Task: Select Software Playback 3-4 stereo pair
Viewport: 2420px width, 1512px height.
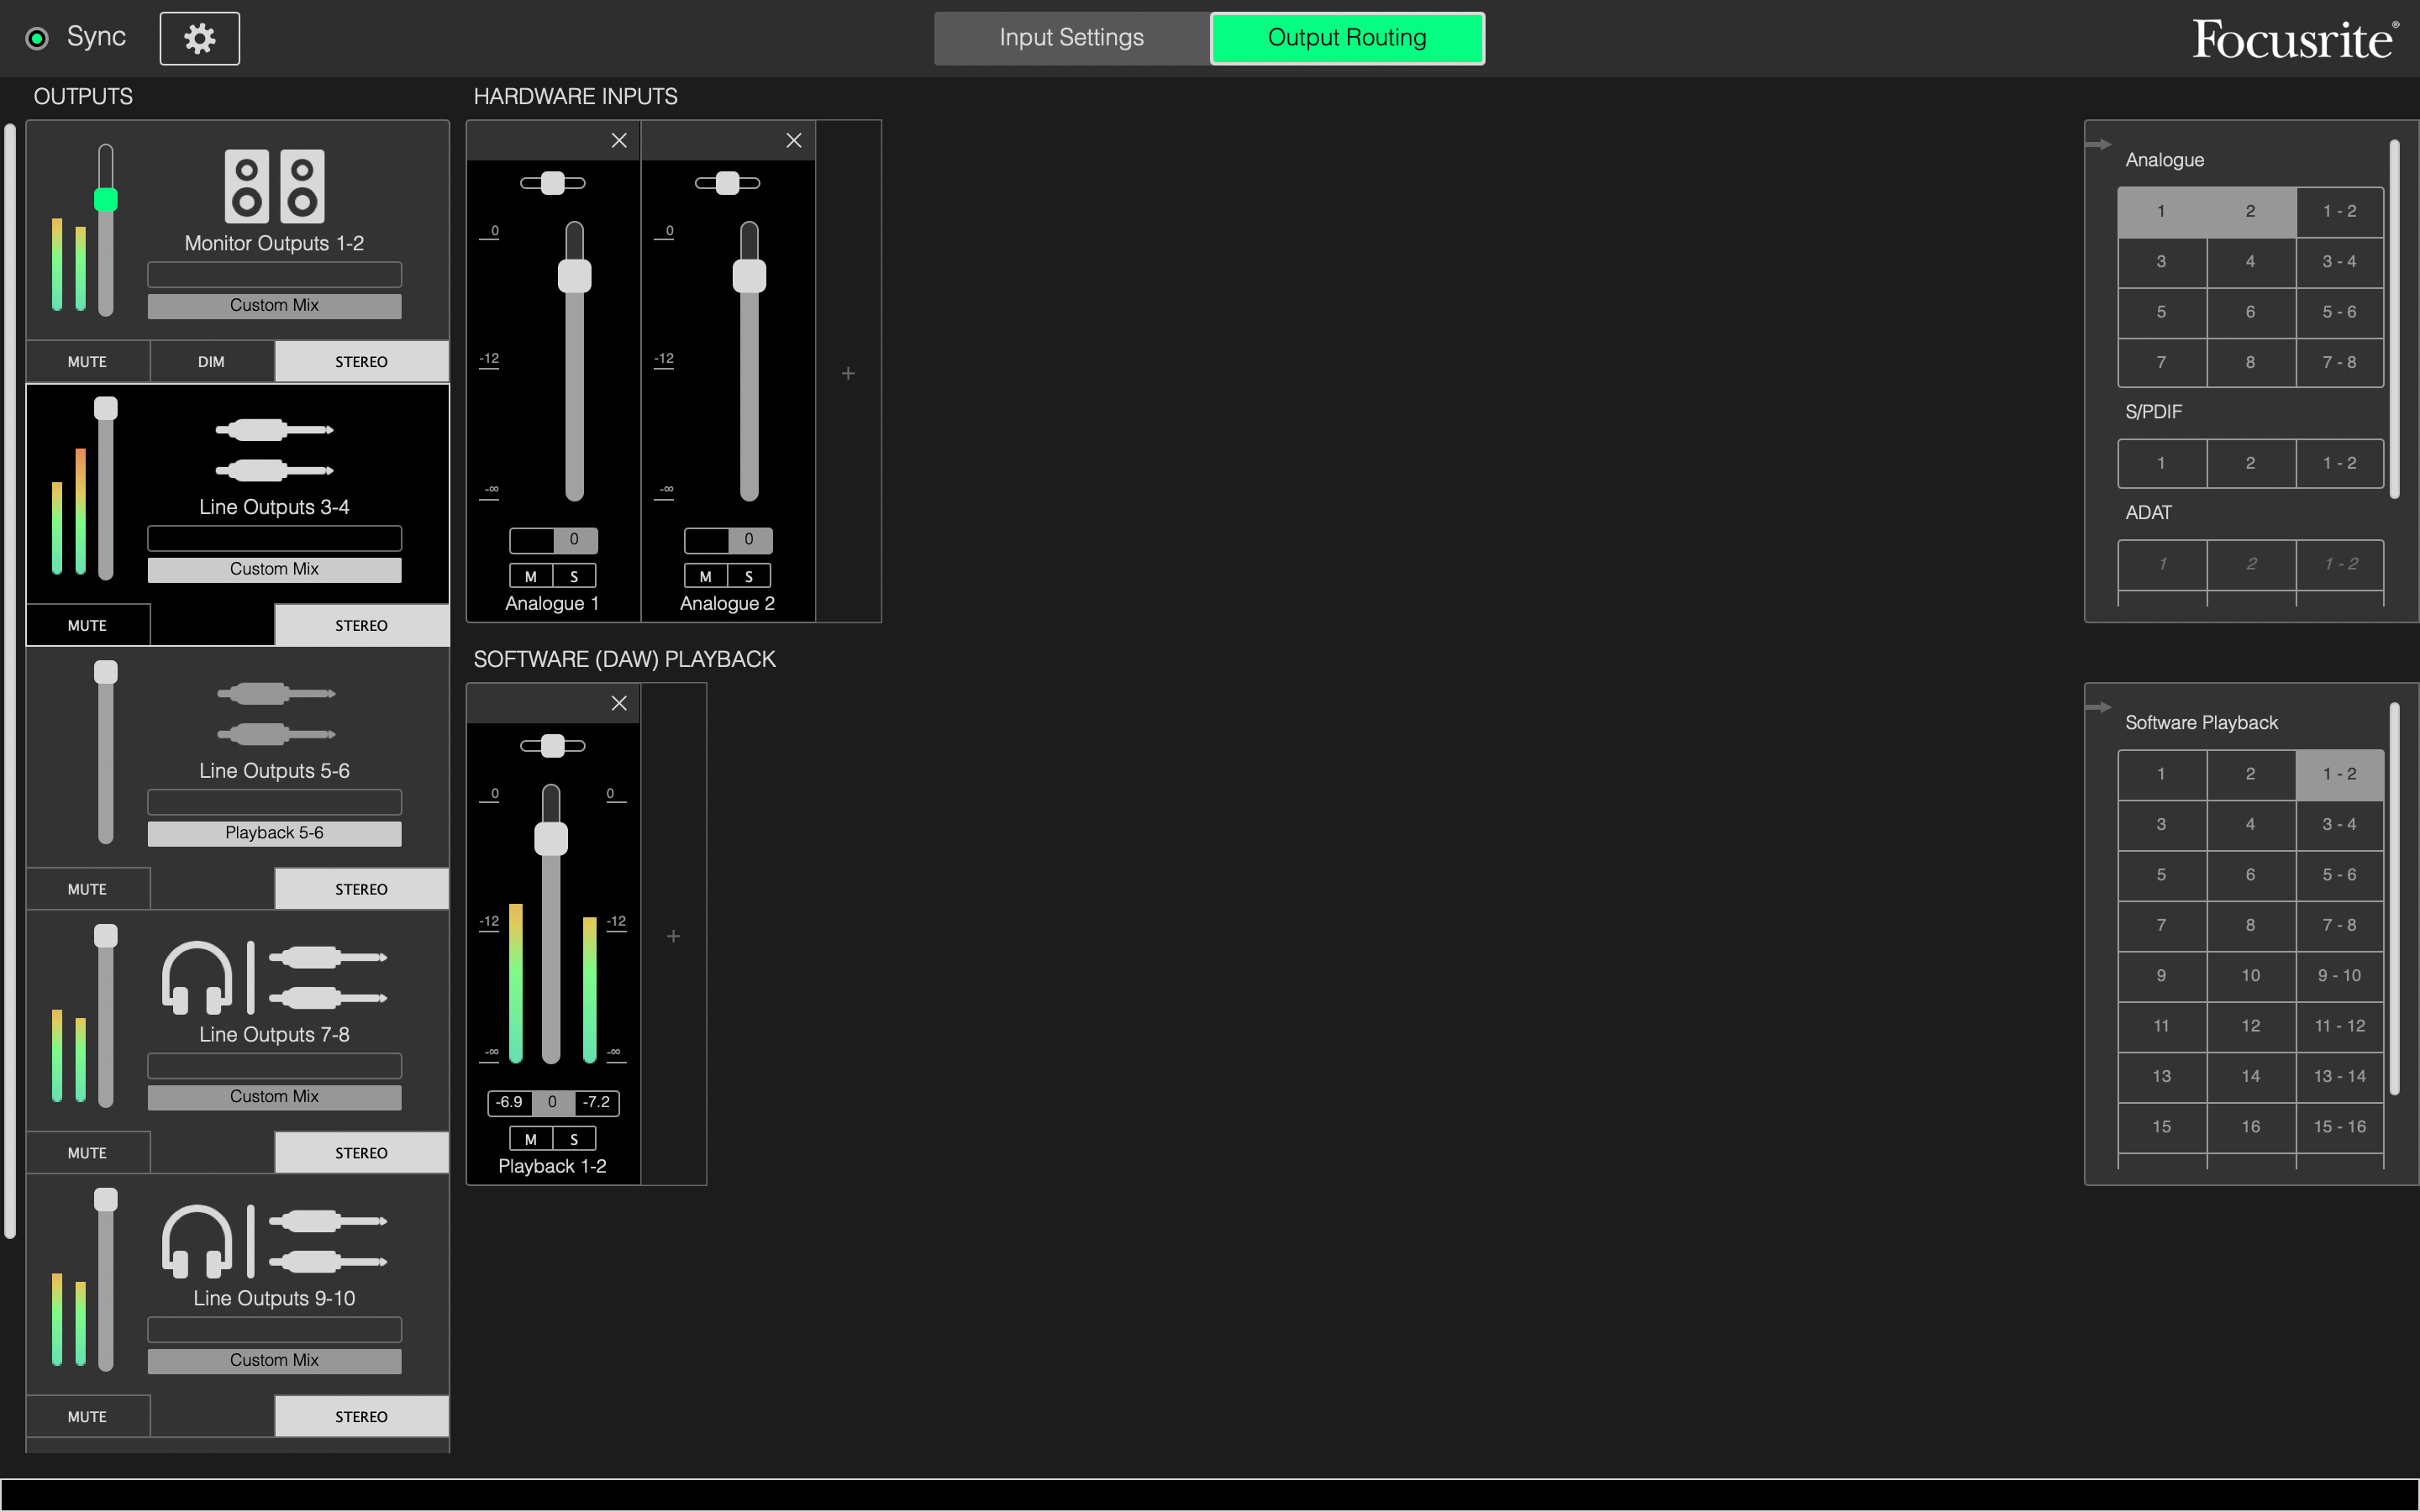Action: click(x=2338, y=825)
